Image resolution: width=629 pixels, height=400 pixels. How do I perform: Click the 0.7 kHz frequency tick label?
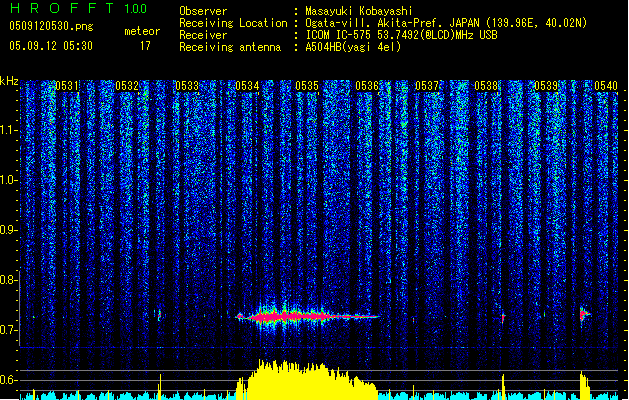point(9,330)
